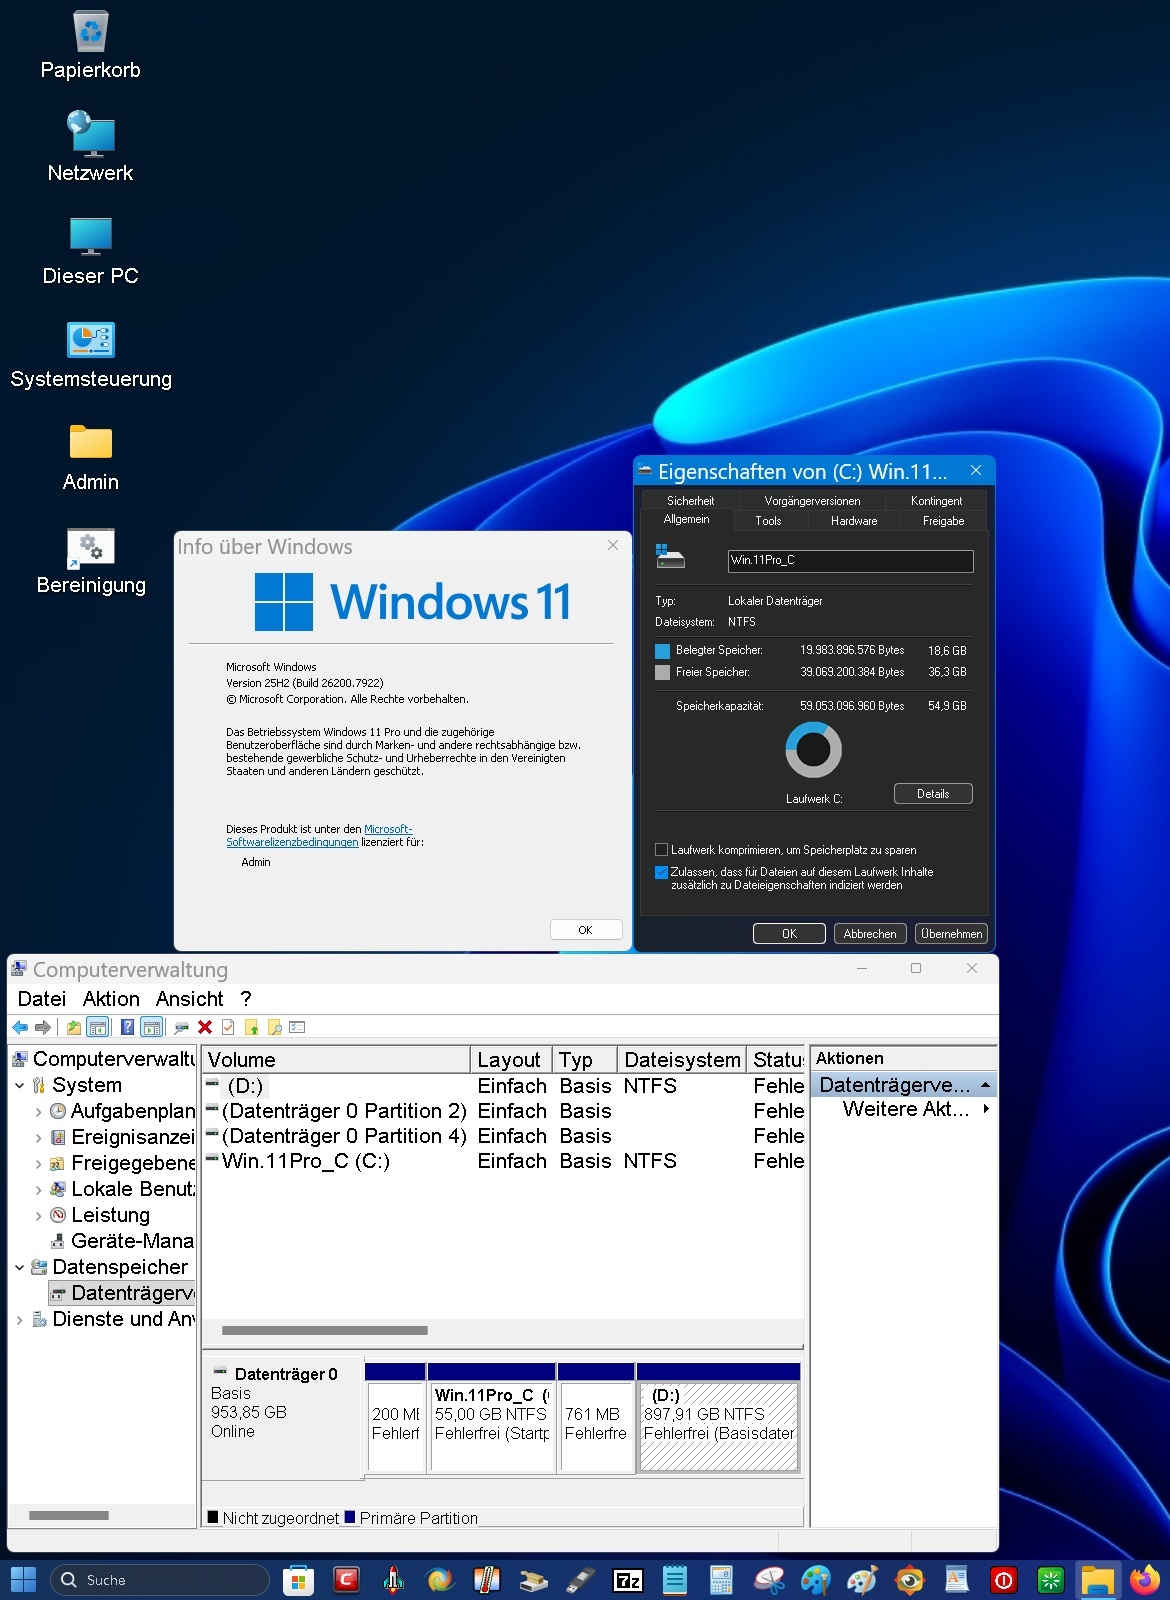The image size is (1170, 1600).
Task: Expand the Aufgabenplanung tree node
Action: coord(38,1111)
